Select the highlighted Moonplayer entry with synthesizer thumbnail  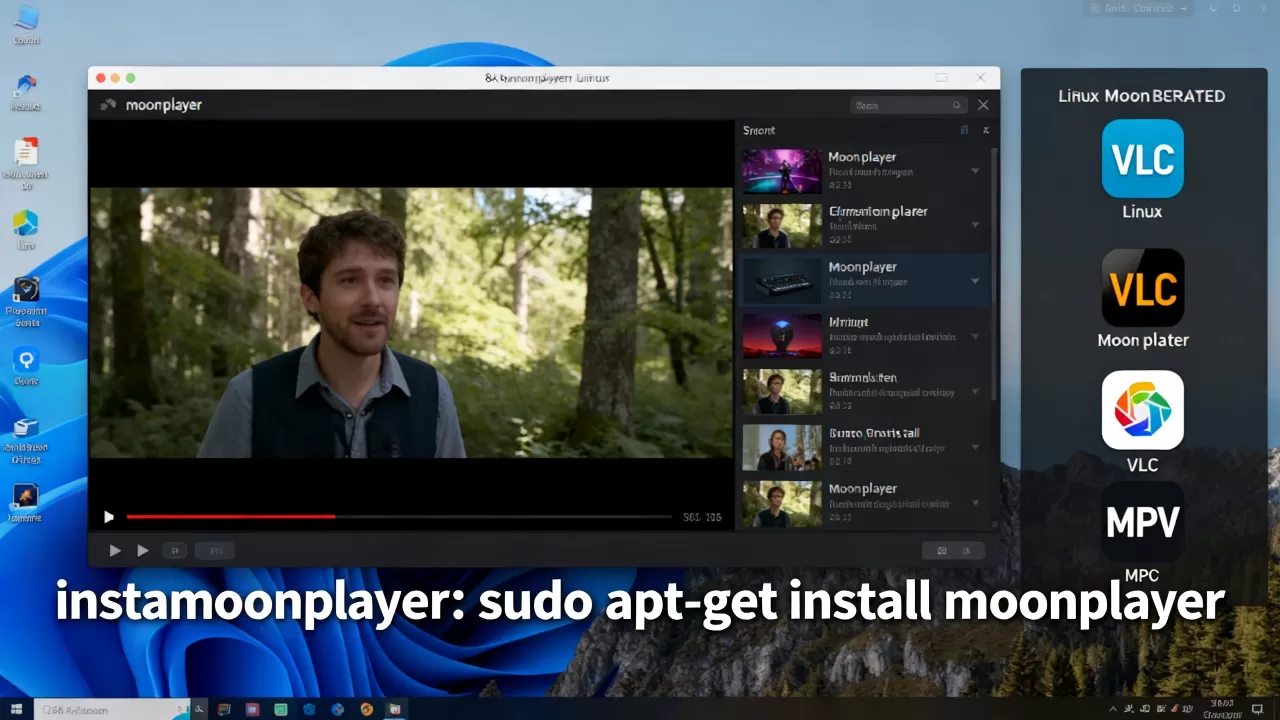[865, 281]
